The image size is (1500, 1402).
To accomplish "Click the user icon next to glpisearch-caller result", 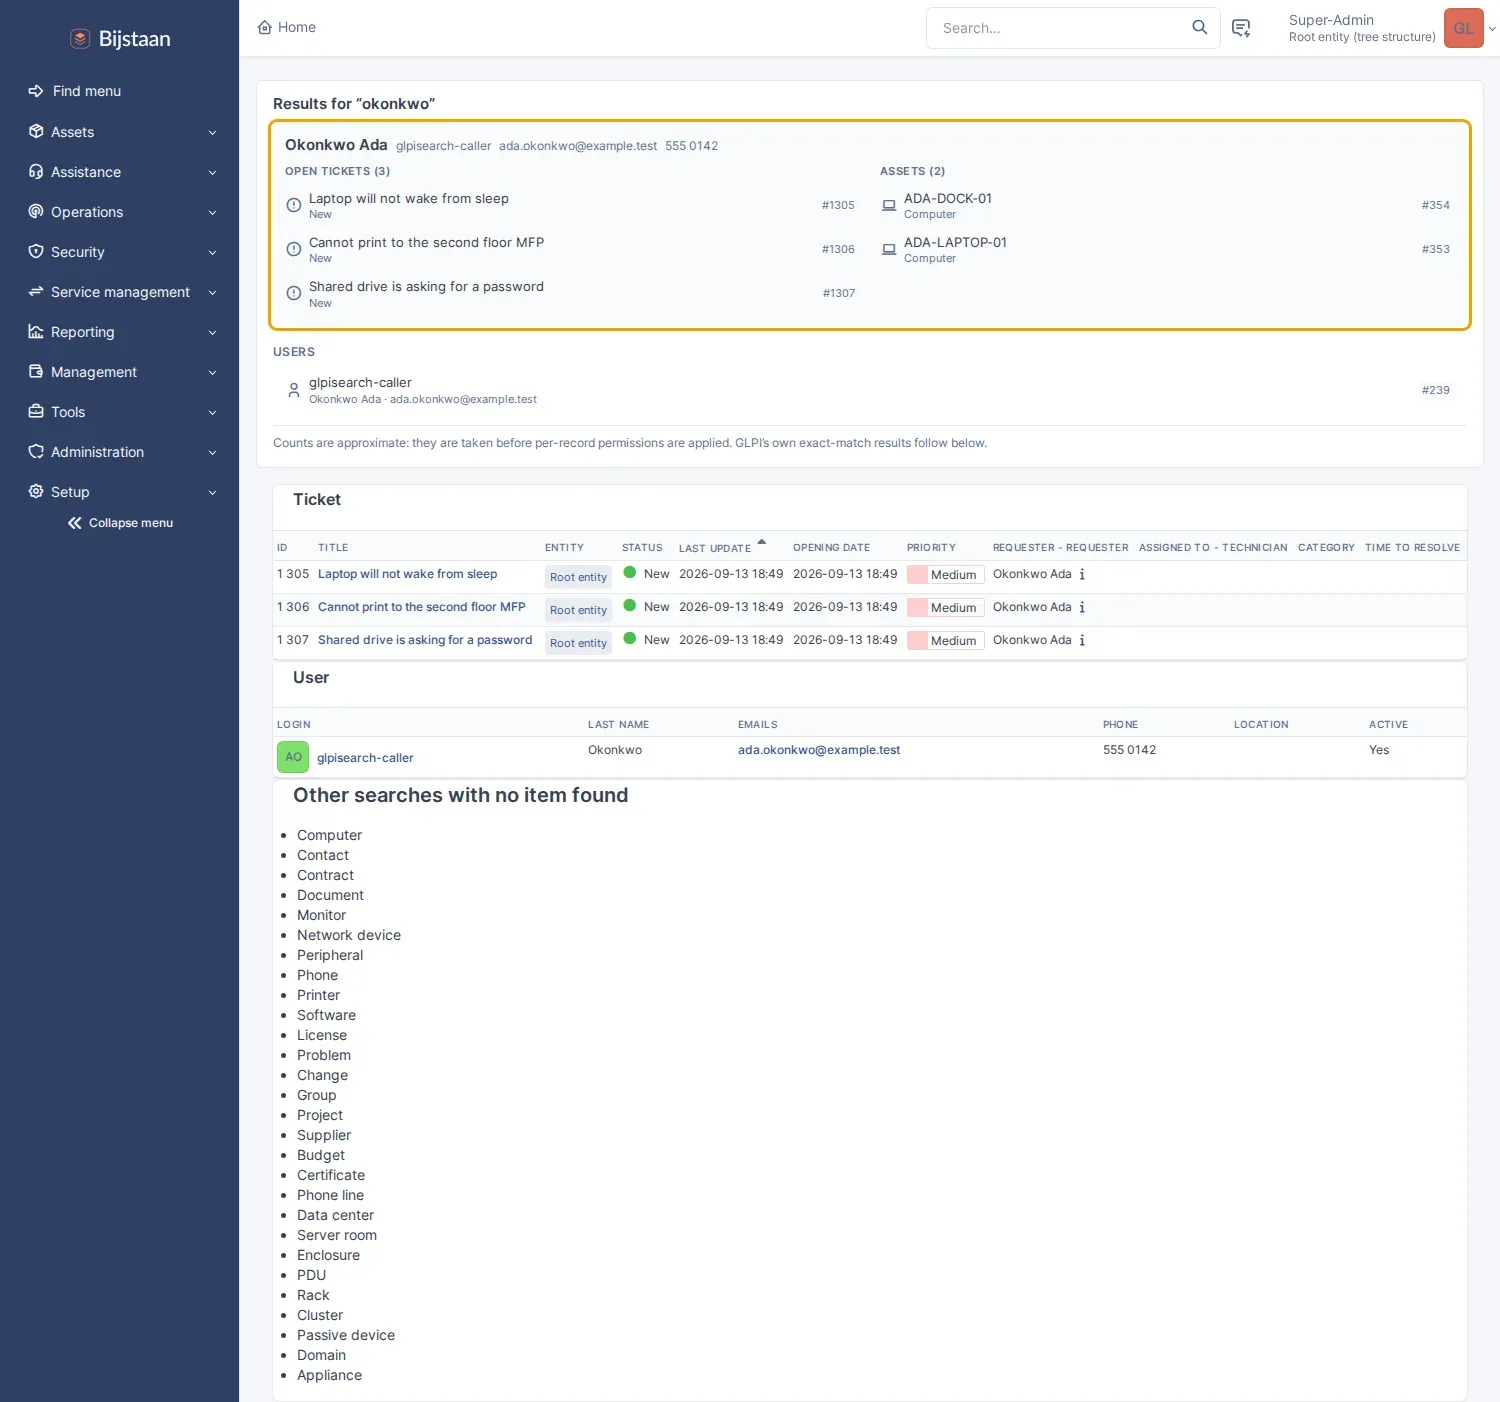I will click(294, 390).
